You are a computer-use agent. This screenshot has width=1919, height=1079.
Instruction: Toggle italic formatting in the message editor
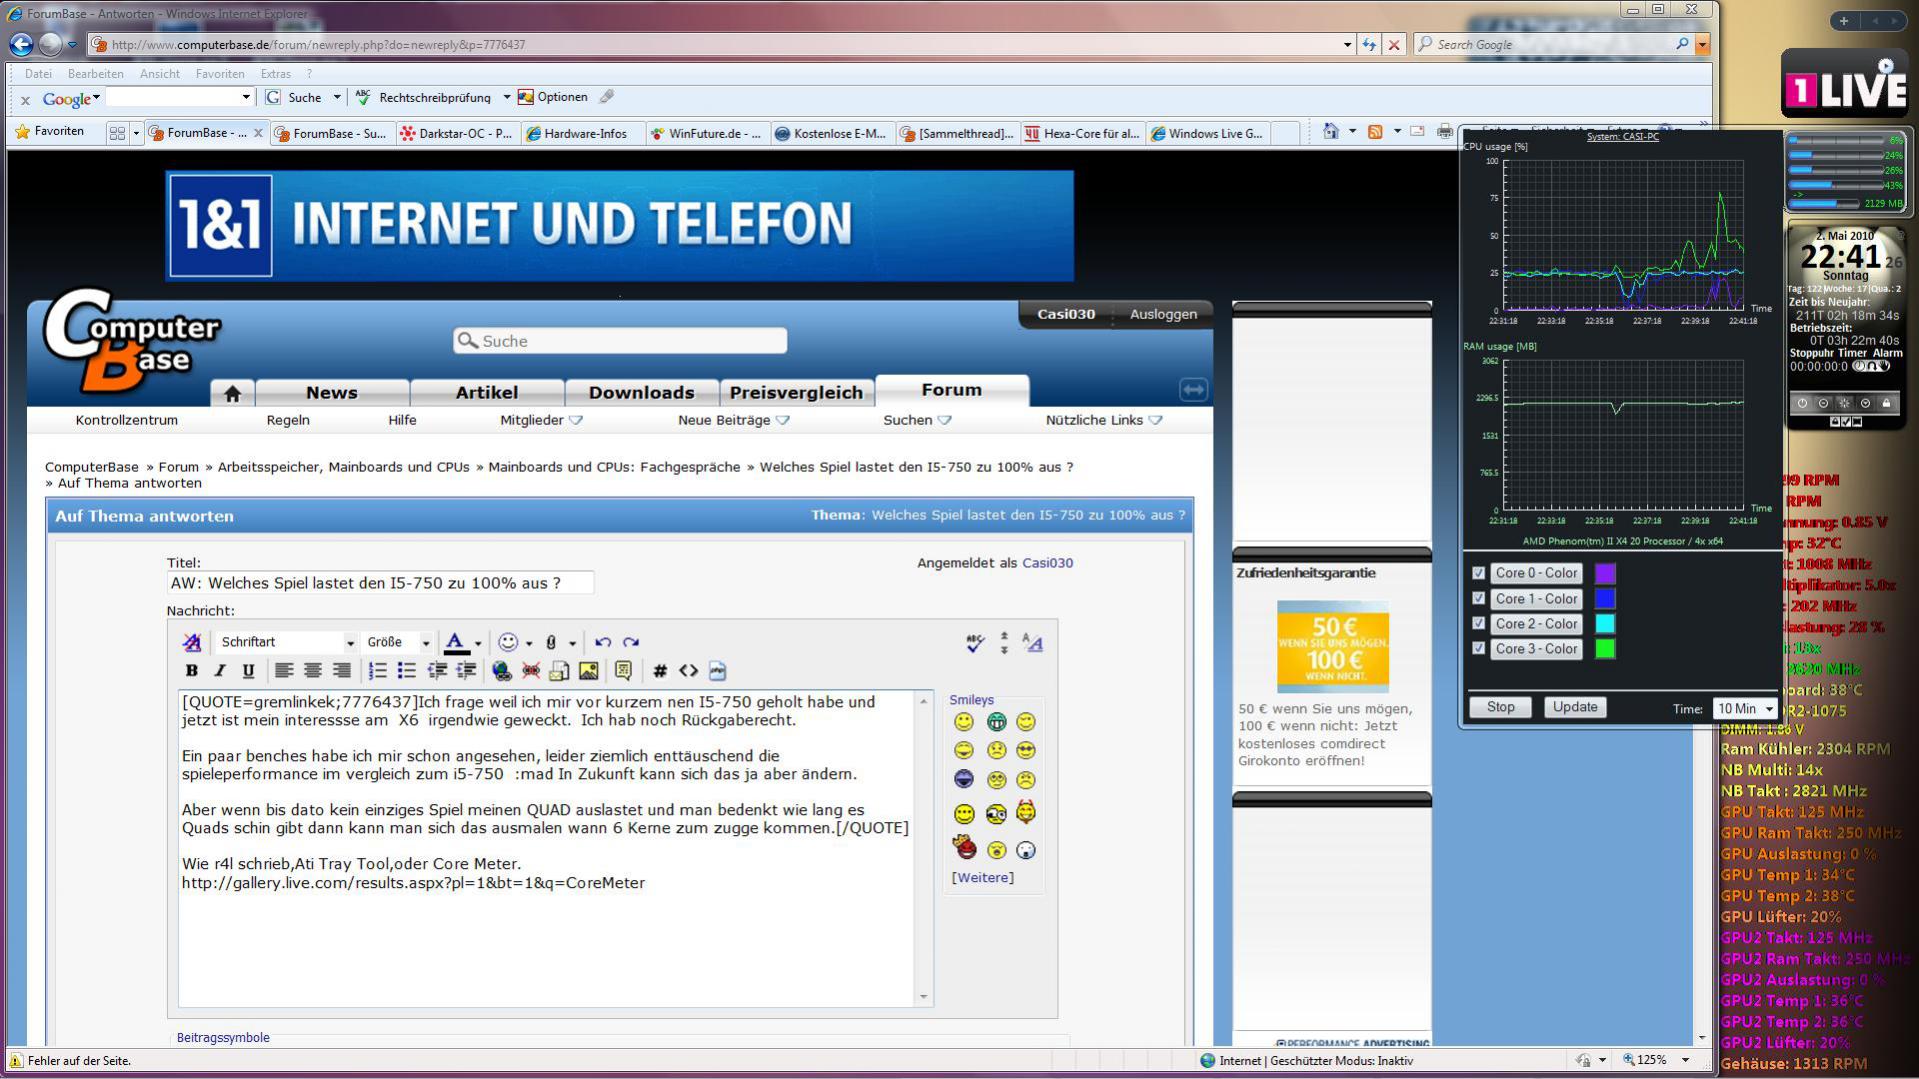[x=220, y=671]
